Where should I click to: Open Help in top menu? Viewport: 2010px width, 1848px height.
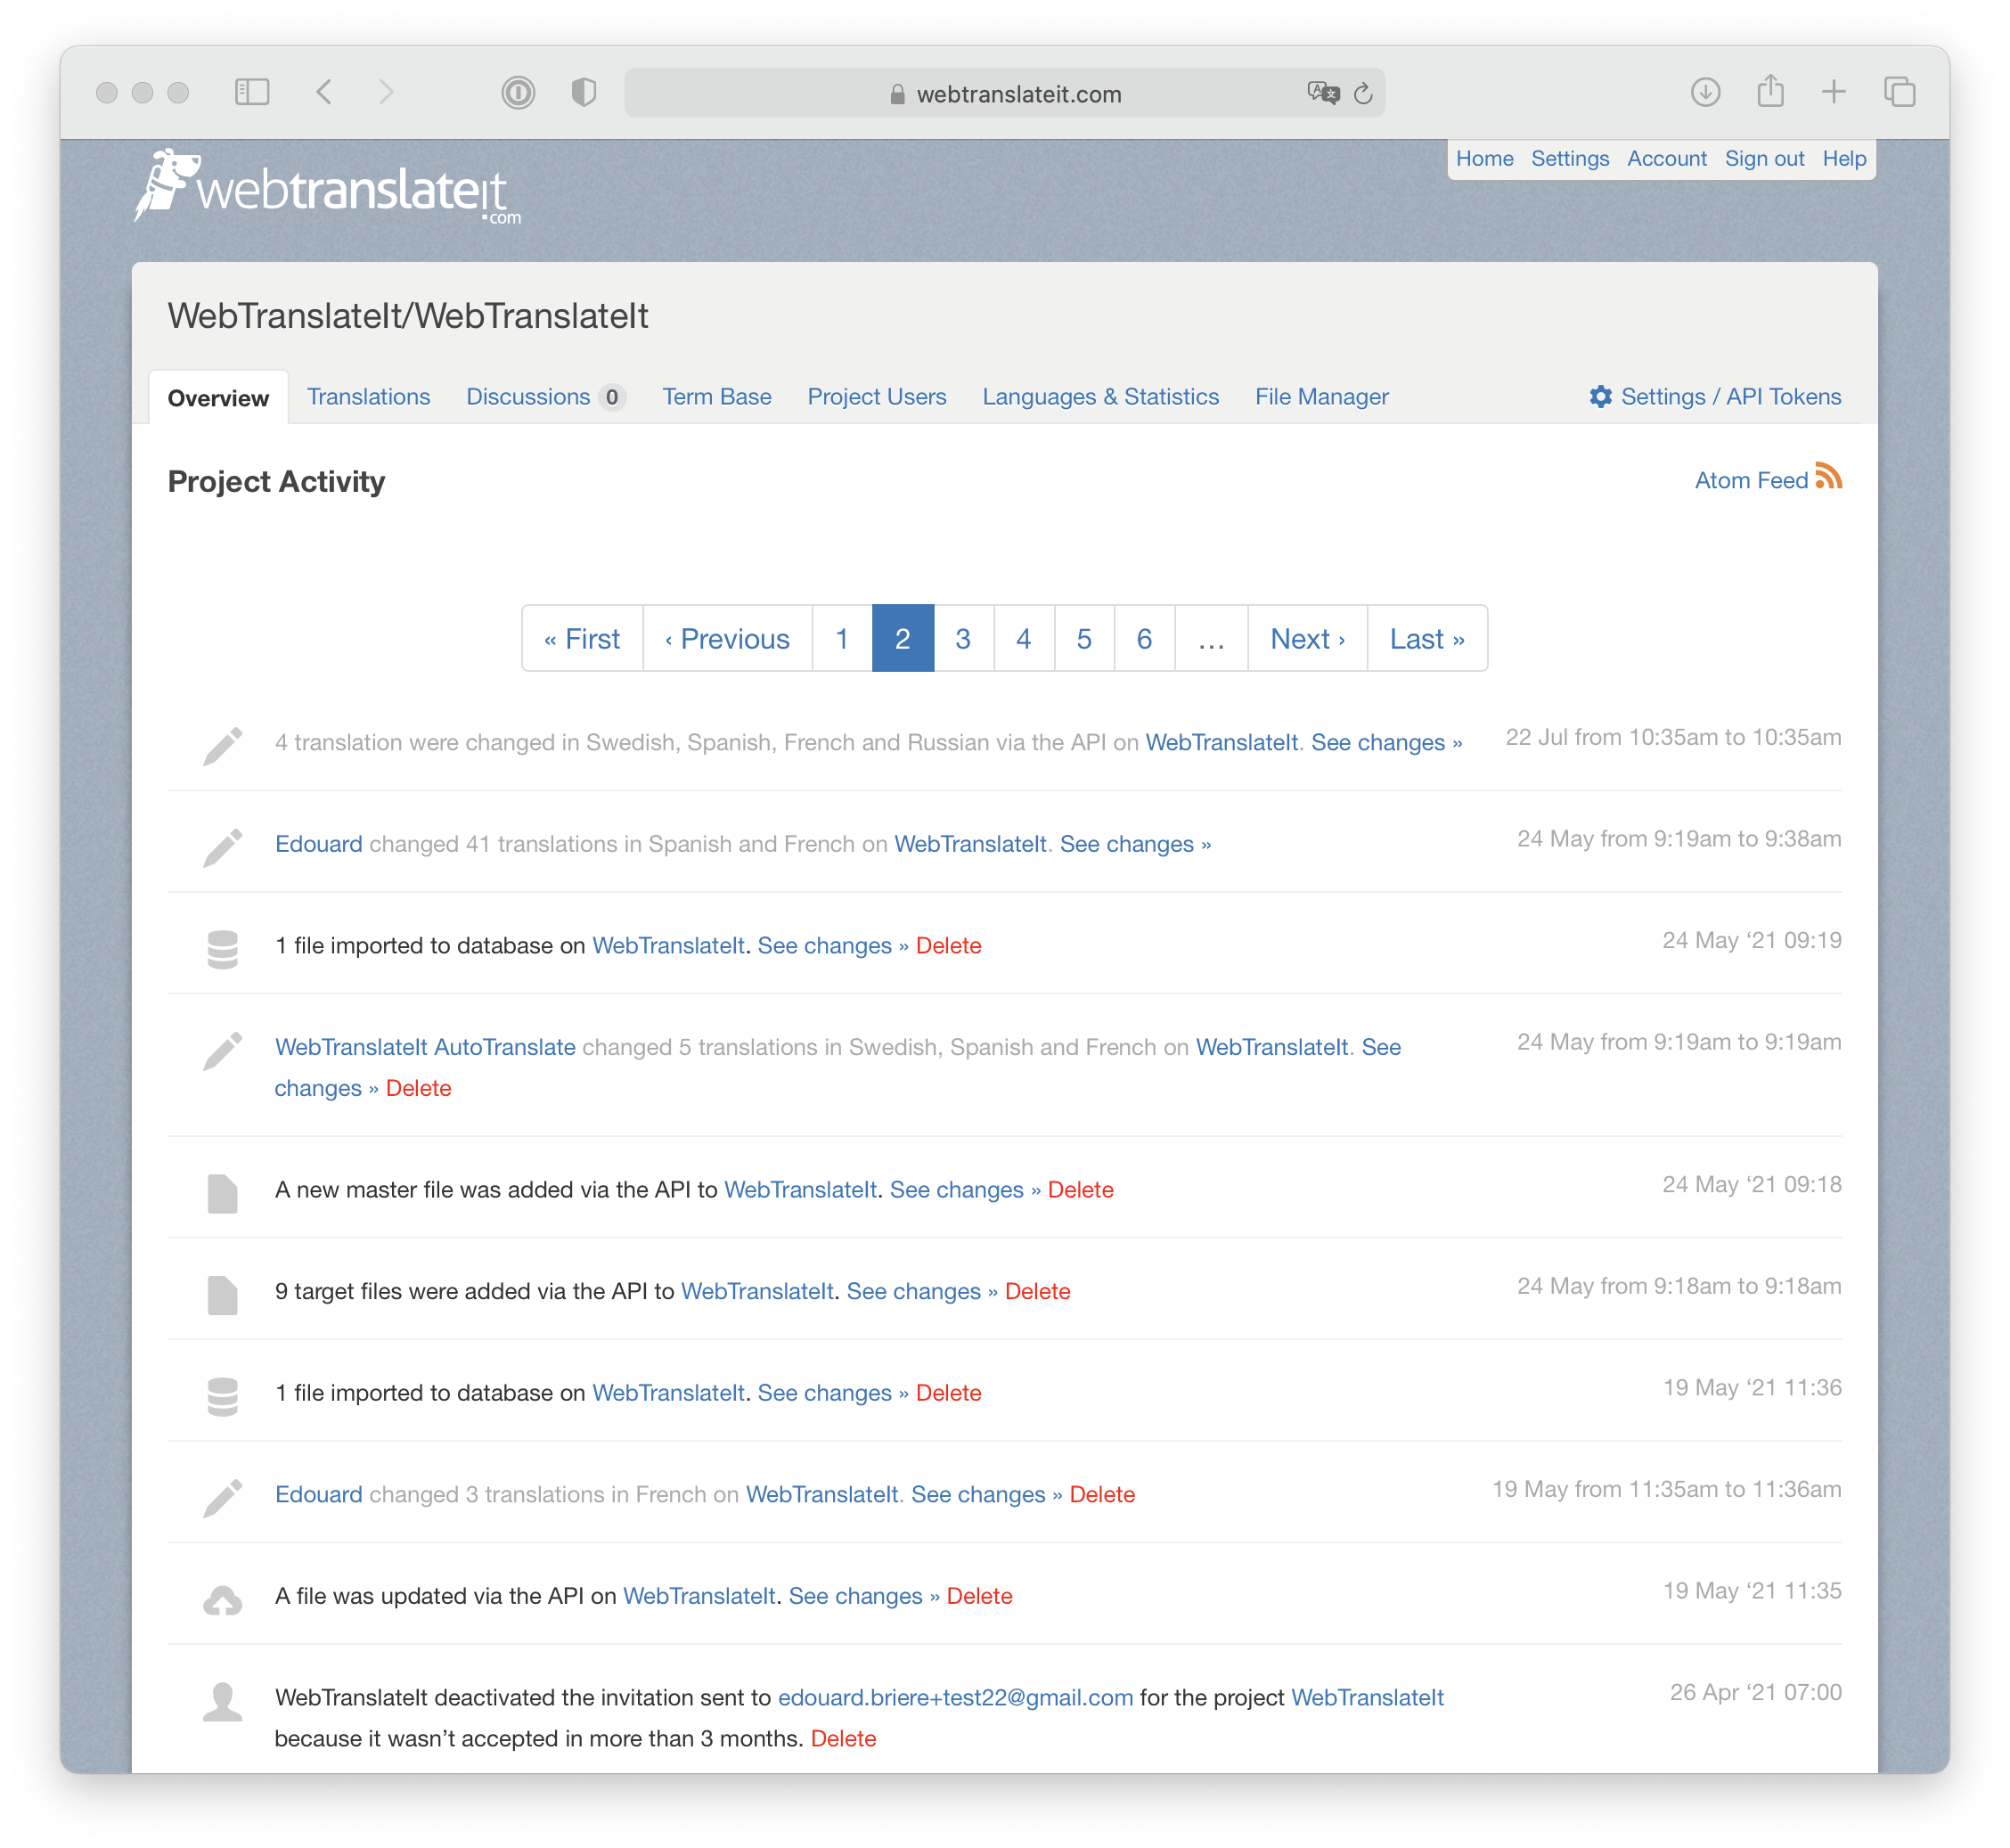pyautogui.click(x=1844, y=158)
